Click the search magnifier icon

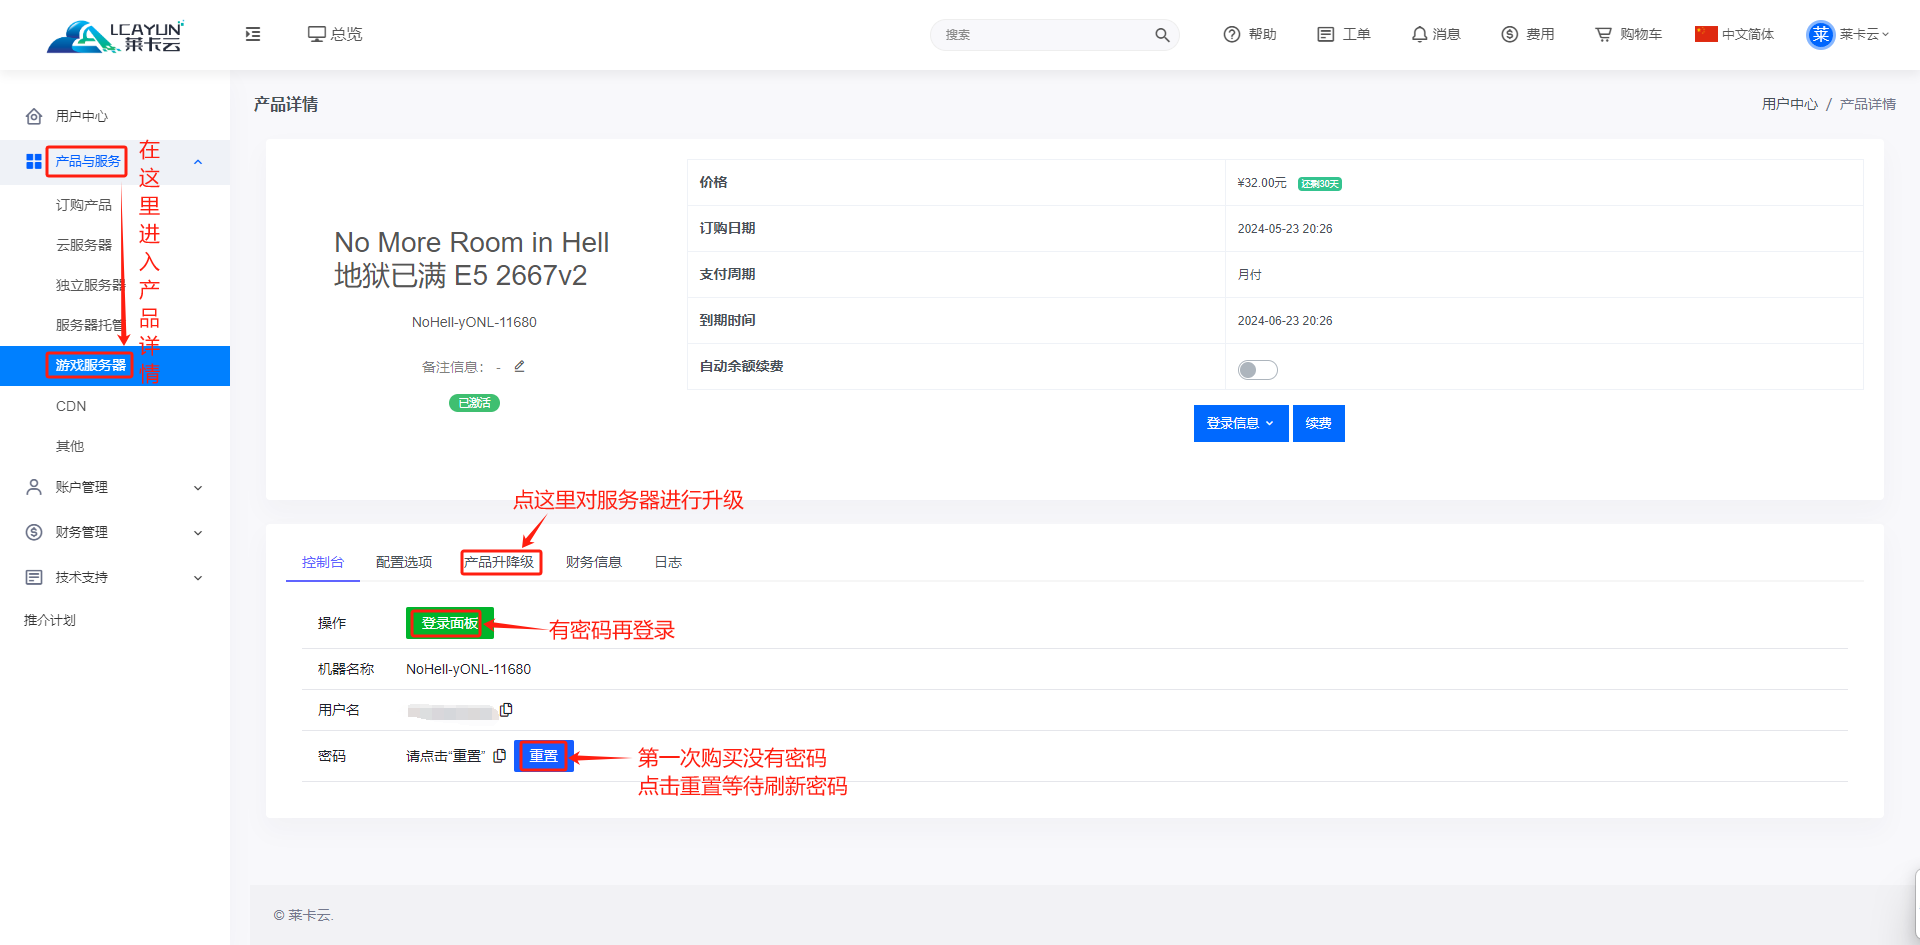tap(1162, 35)
